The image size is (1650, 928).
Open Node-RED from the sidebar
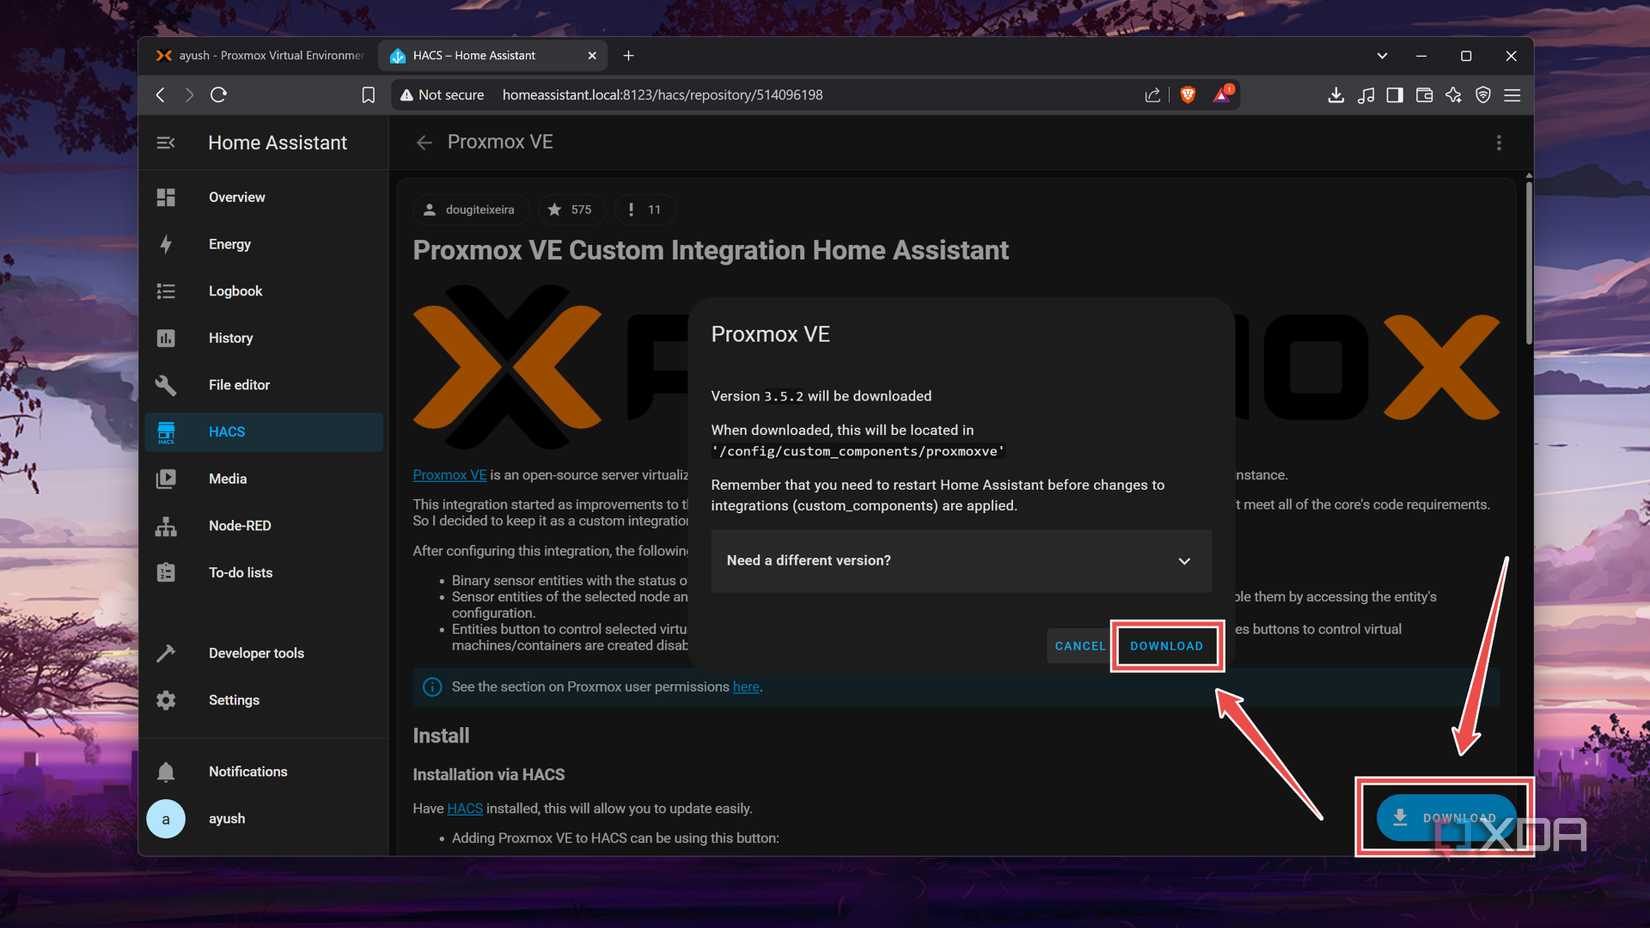click(x=240, y=525)
